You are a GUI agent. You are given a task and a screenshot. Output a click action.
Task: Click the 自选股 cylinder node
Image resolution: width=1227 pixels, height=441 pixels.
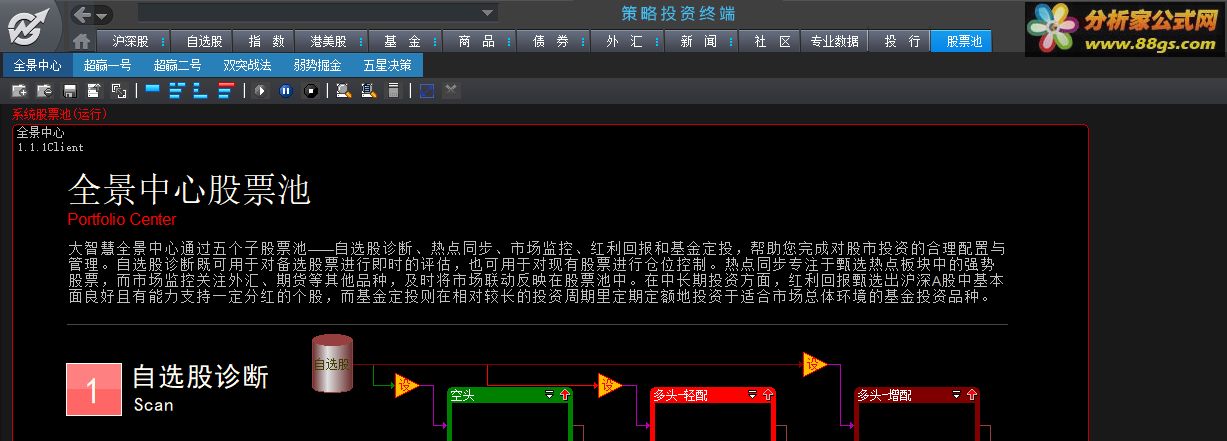332,364
